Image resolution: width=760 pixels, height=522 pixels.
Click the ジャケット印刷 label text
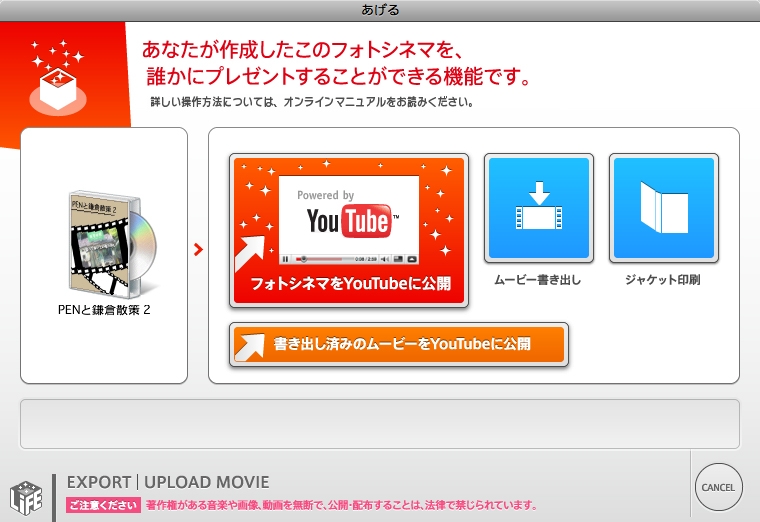[663, 280]
